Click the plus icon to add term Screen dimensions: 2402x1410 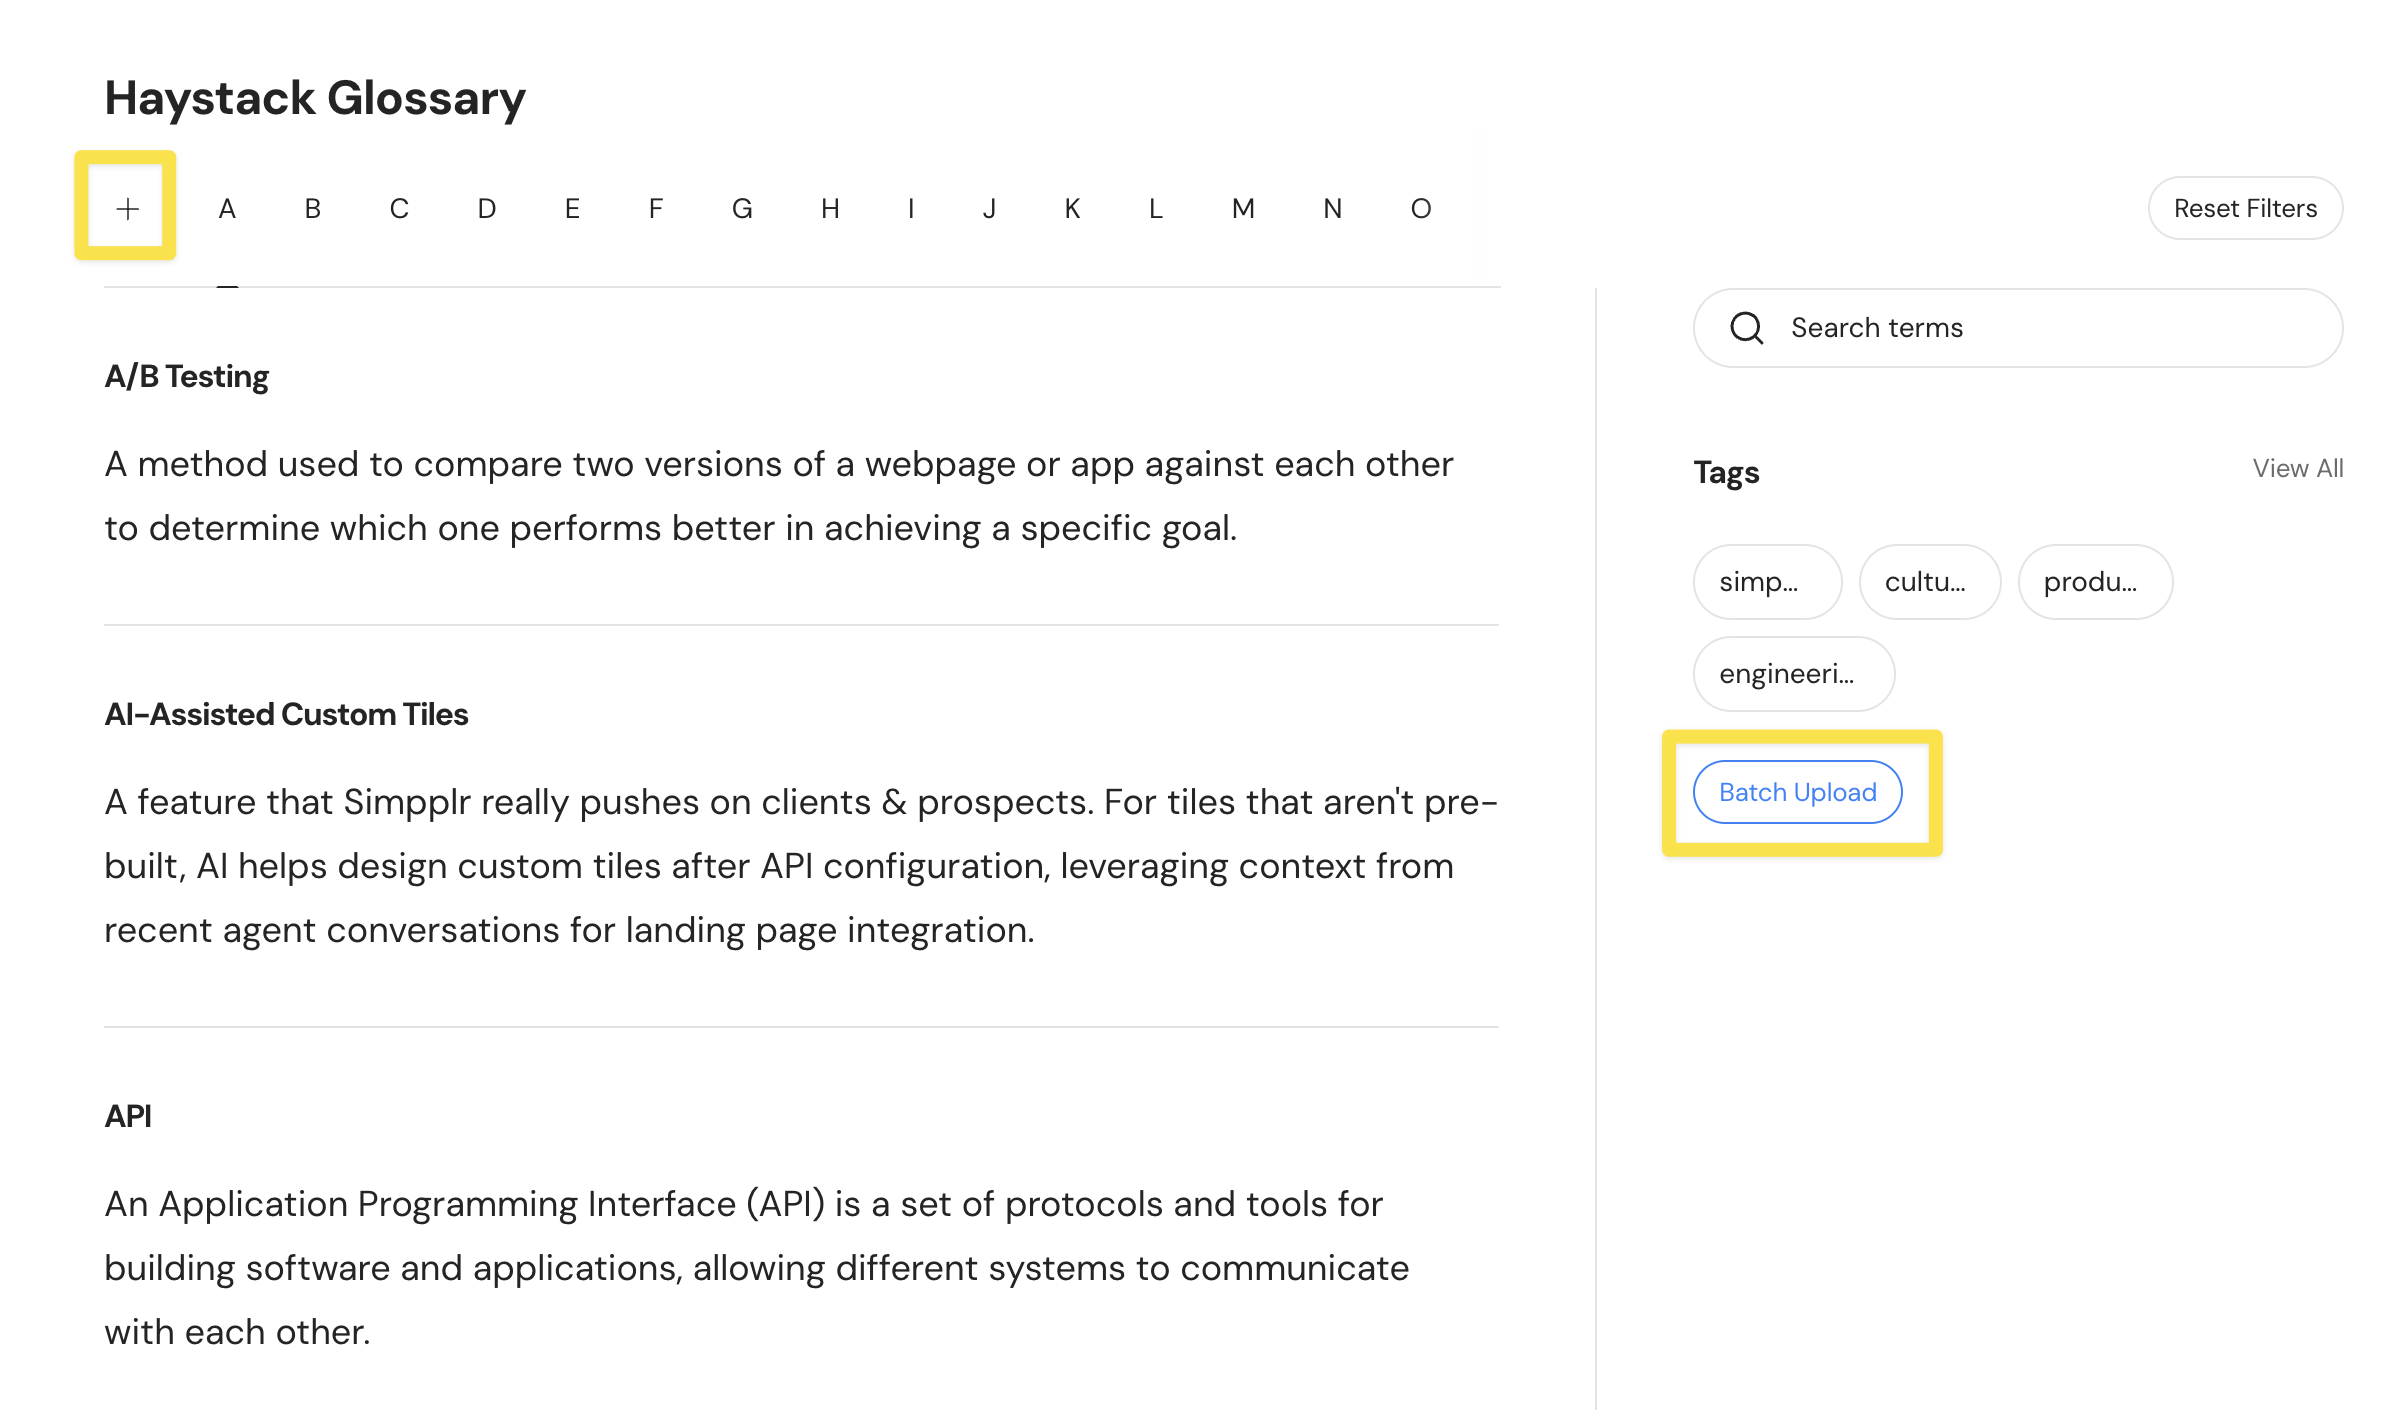[127, 208]
